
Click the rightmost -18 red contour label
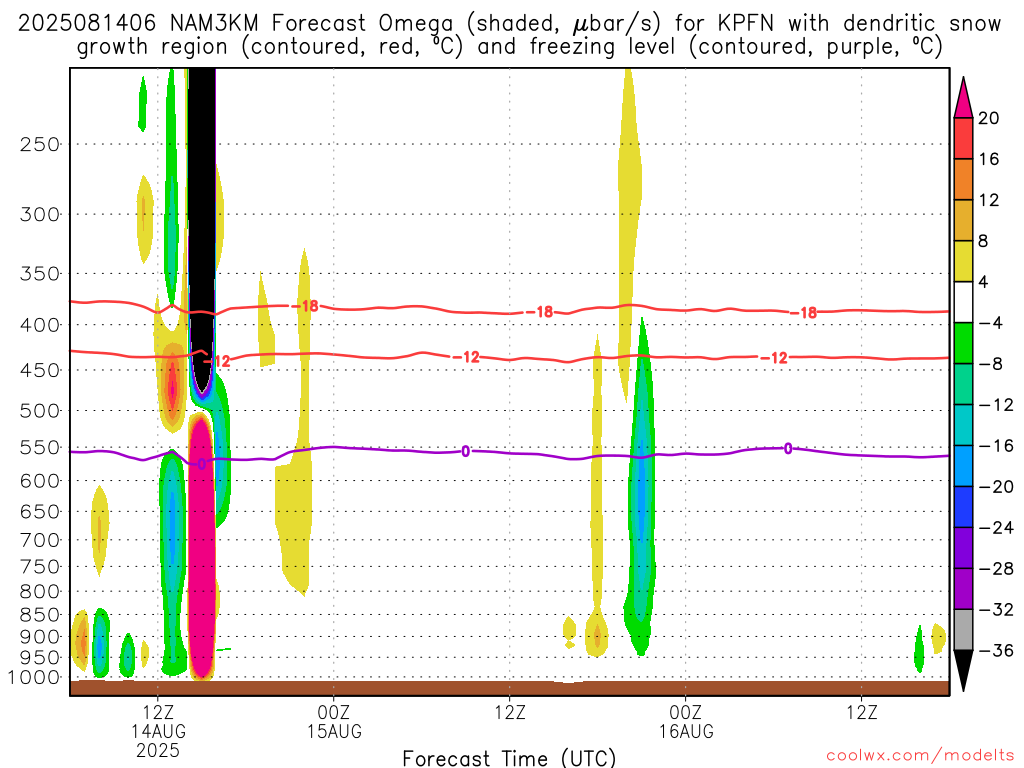804,313
